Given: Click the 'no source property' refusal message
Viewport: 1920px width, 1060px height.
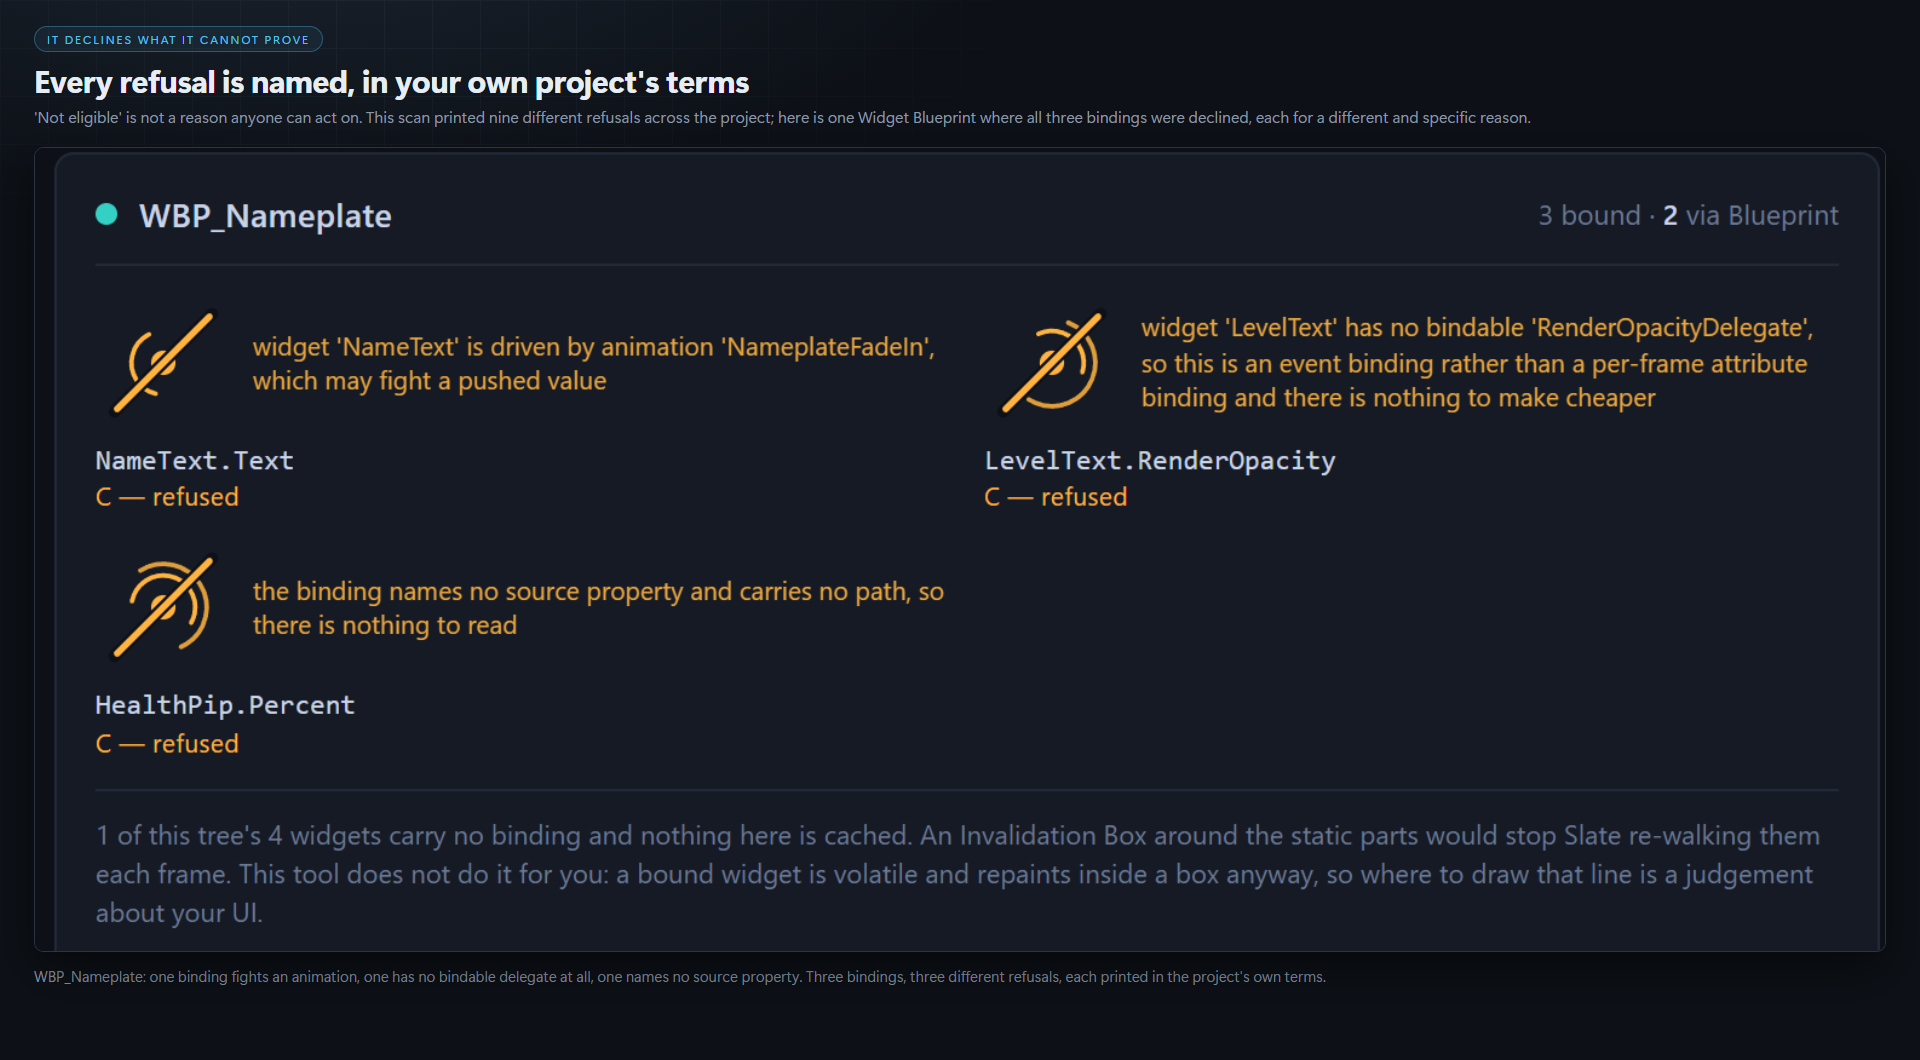Looking at the screenshot, I should tap(598, 608).
